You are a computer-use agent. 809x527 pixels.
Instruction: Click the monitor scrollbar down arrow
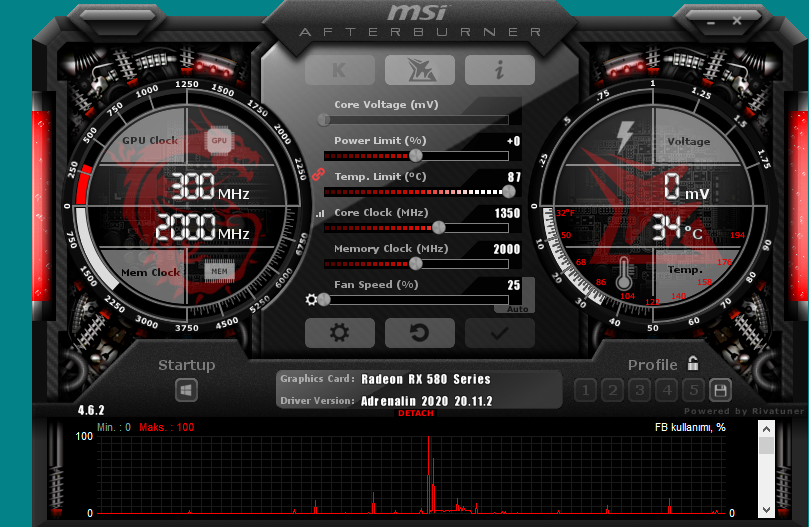tap(766, 509)
